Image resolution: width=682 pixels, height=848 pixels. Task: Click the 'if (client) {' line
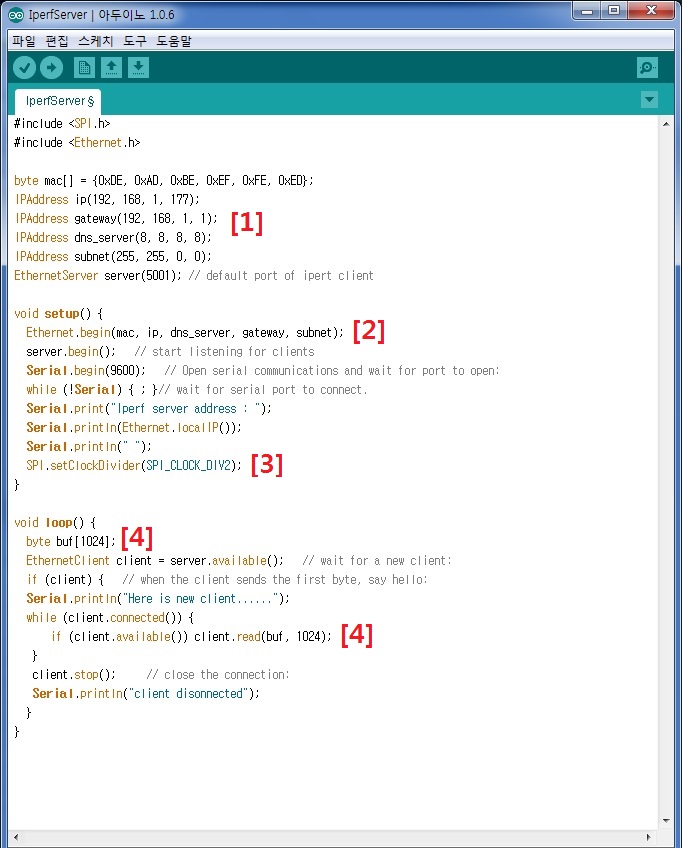click(227, 580)
